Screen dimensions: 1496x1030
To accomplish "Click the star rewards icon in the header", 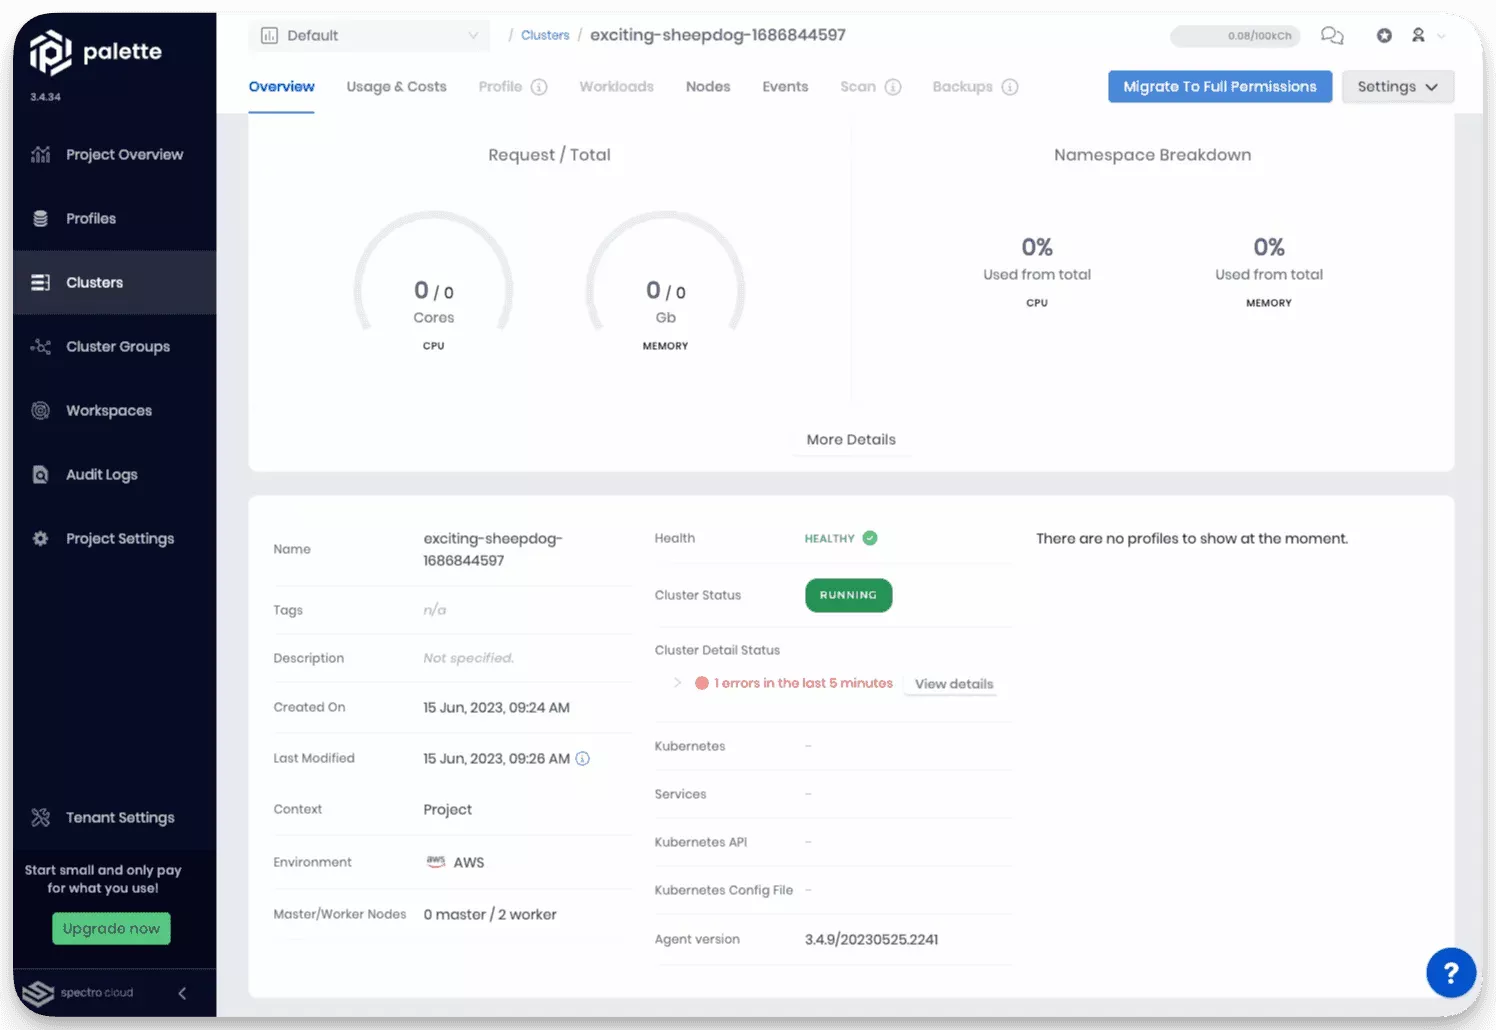I will [x=1384, y=35].
